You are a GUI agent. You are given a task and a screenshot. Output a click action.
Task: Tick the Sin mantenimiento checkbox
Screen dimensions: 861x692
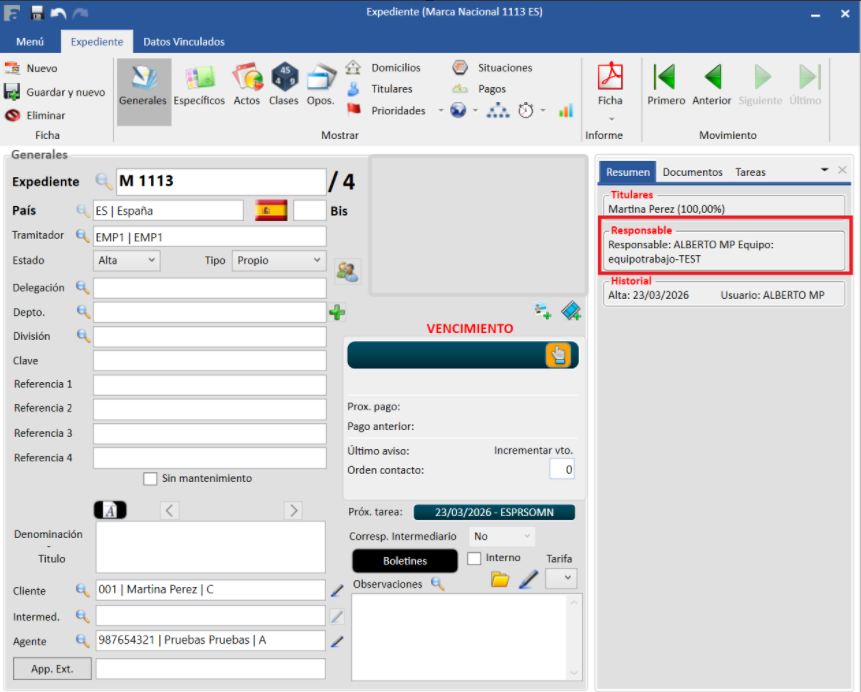(x=150, y=479)
